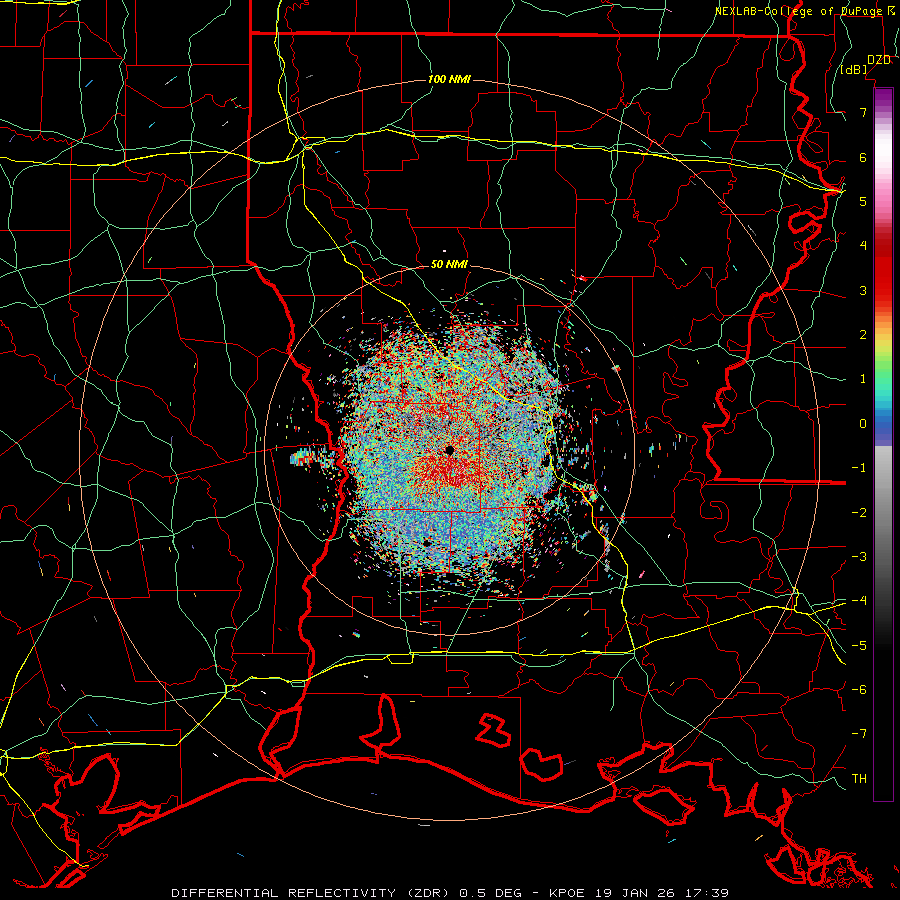The height and width of the screenshot is (900, 900).
Task: Select the 0 dB tick label on colorbar
Action: [x=863, y=424]
